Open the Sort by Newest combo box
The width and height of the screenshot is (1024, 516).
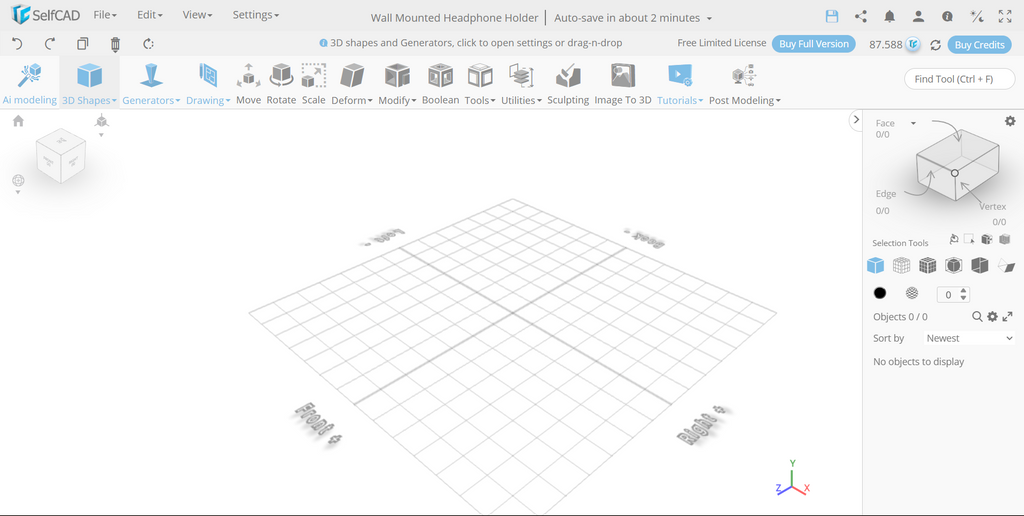(968, 338)
